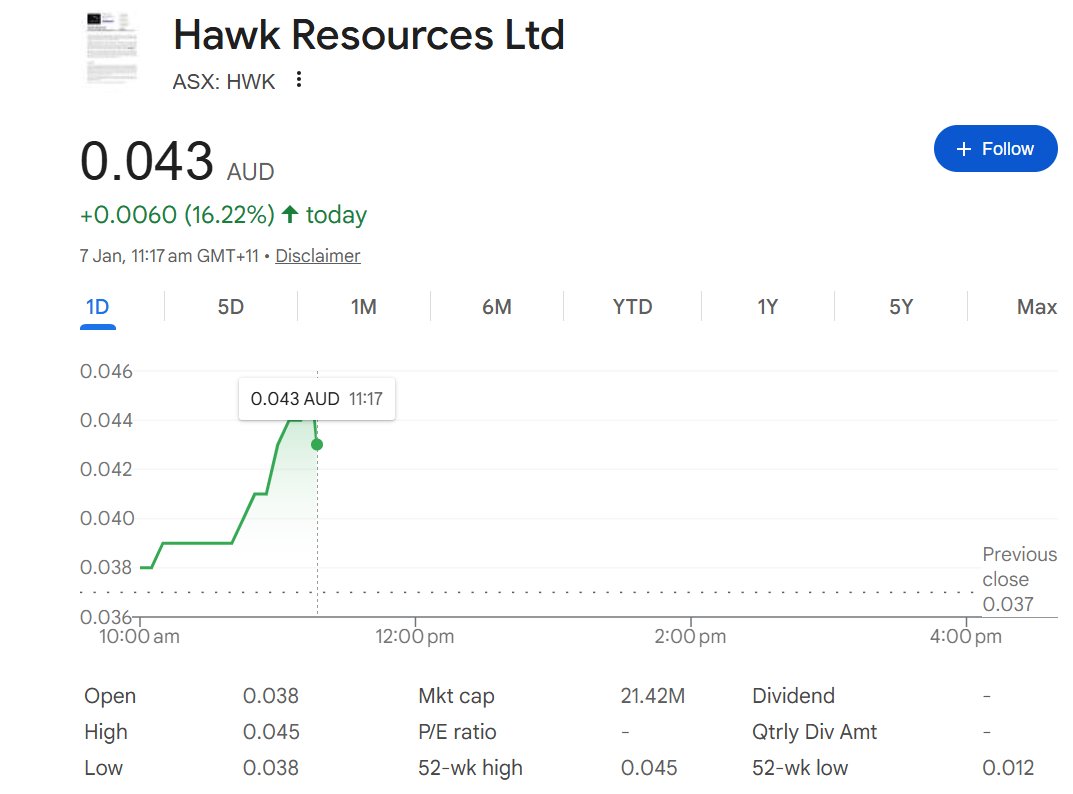The image size is (1073, 794).
Task: Click the Previous close 0.037 label
Action: (x=1020, y=579)
